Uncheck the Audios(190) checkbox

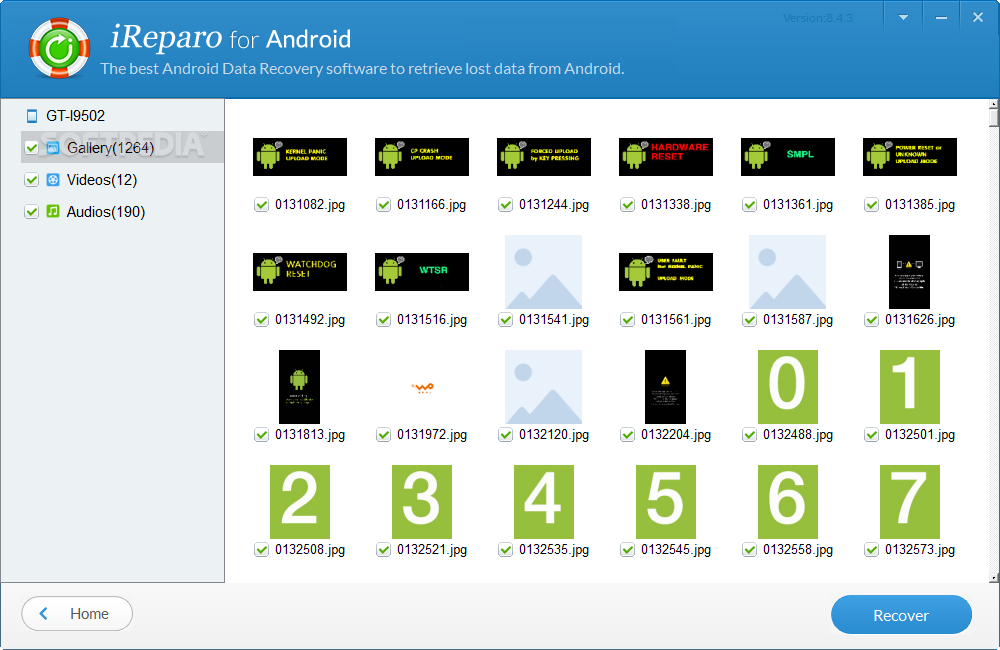point(31,212)
